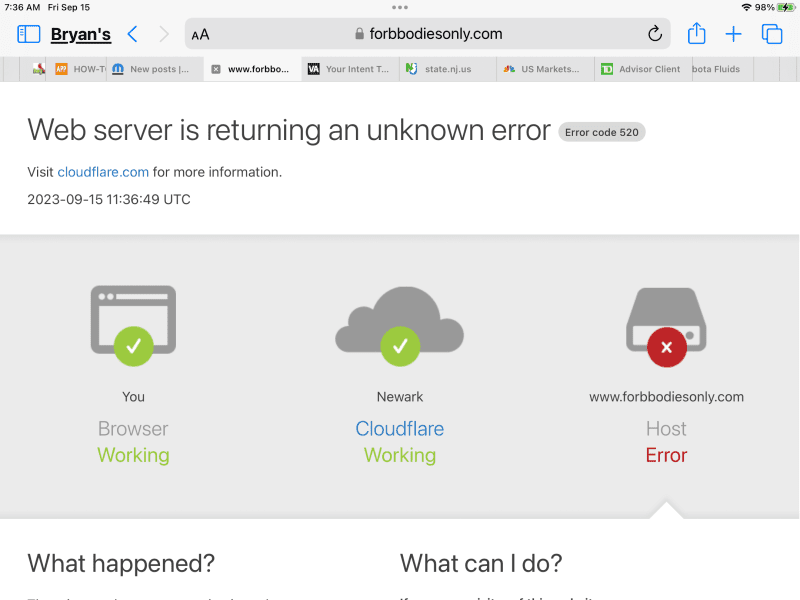
Task: Open Bryan's tab group menu
Action: (81, 34)
